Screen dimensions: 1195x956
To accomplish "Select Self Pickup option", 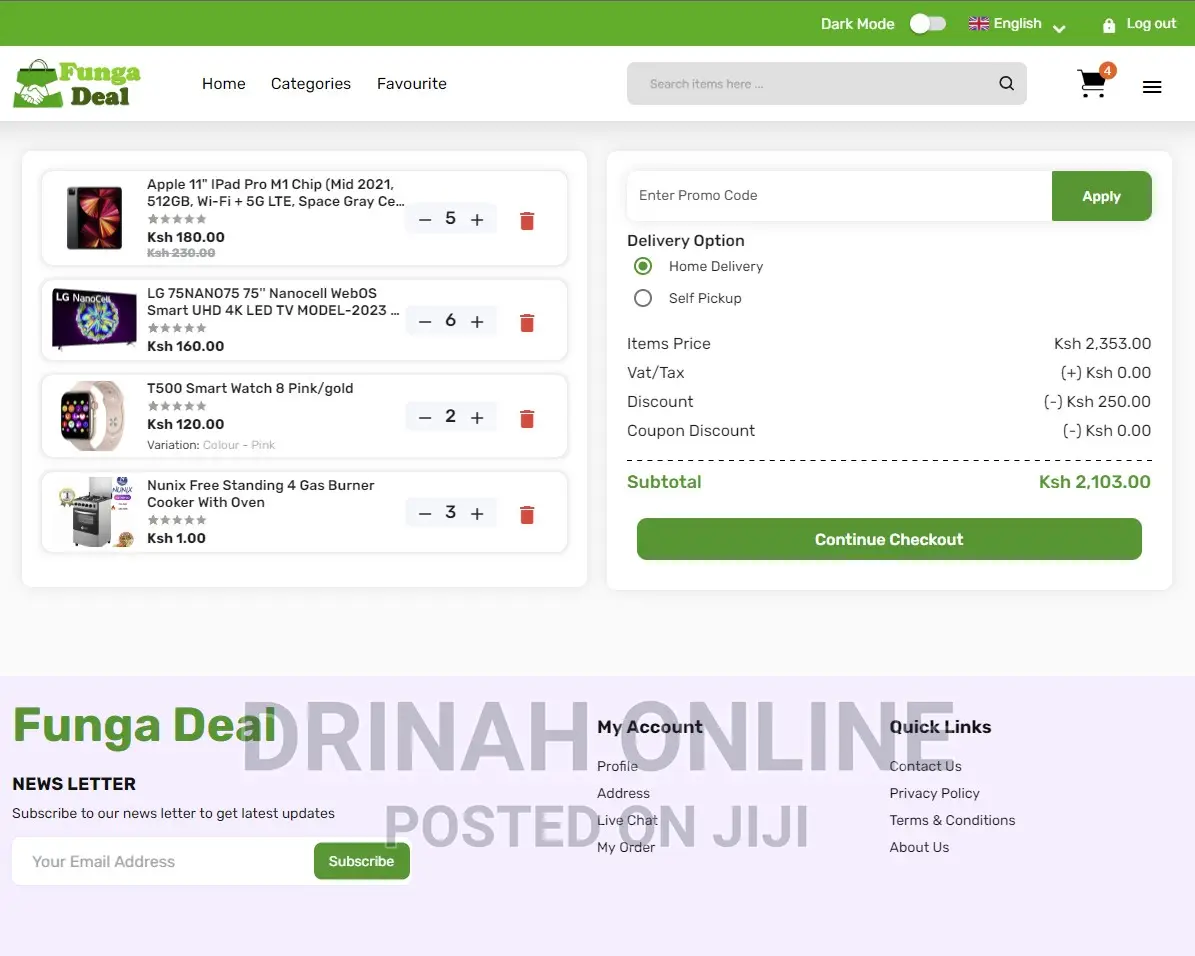I will coord(642,298).
